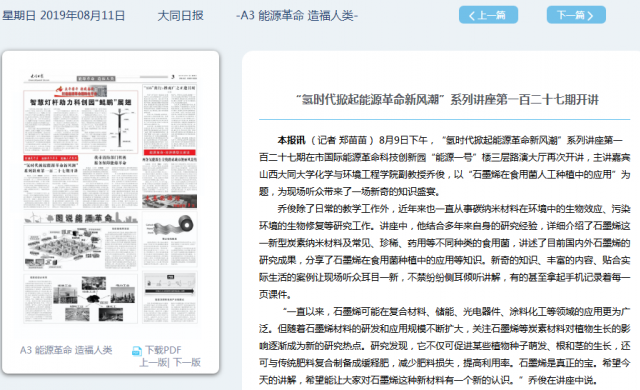640x390 pixels.
Task: Open the bottom photo collage article in thumbnail
Action: point(80,299)
